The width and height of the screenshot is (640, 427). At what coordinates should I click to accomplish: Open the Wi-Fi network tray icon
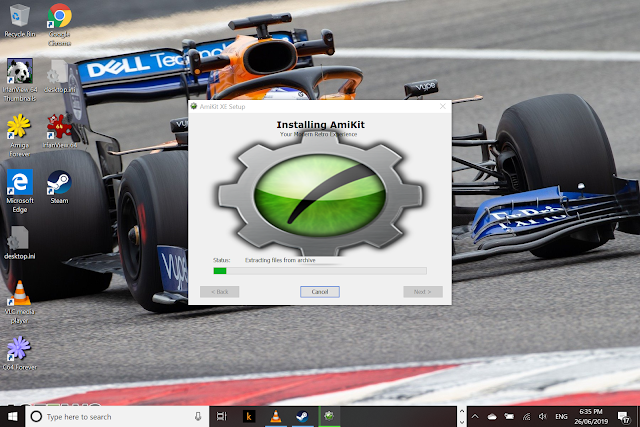point(527,417)
